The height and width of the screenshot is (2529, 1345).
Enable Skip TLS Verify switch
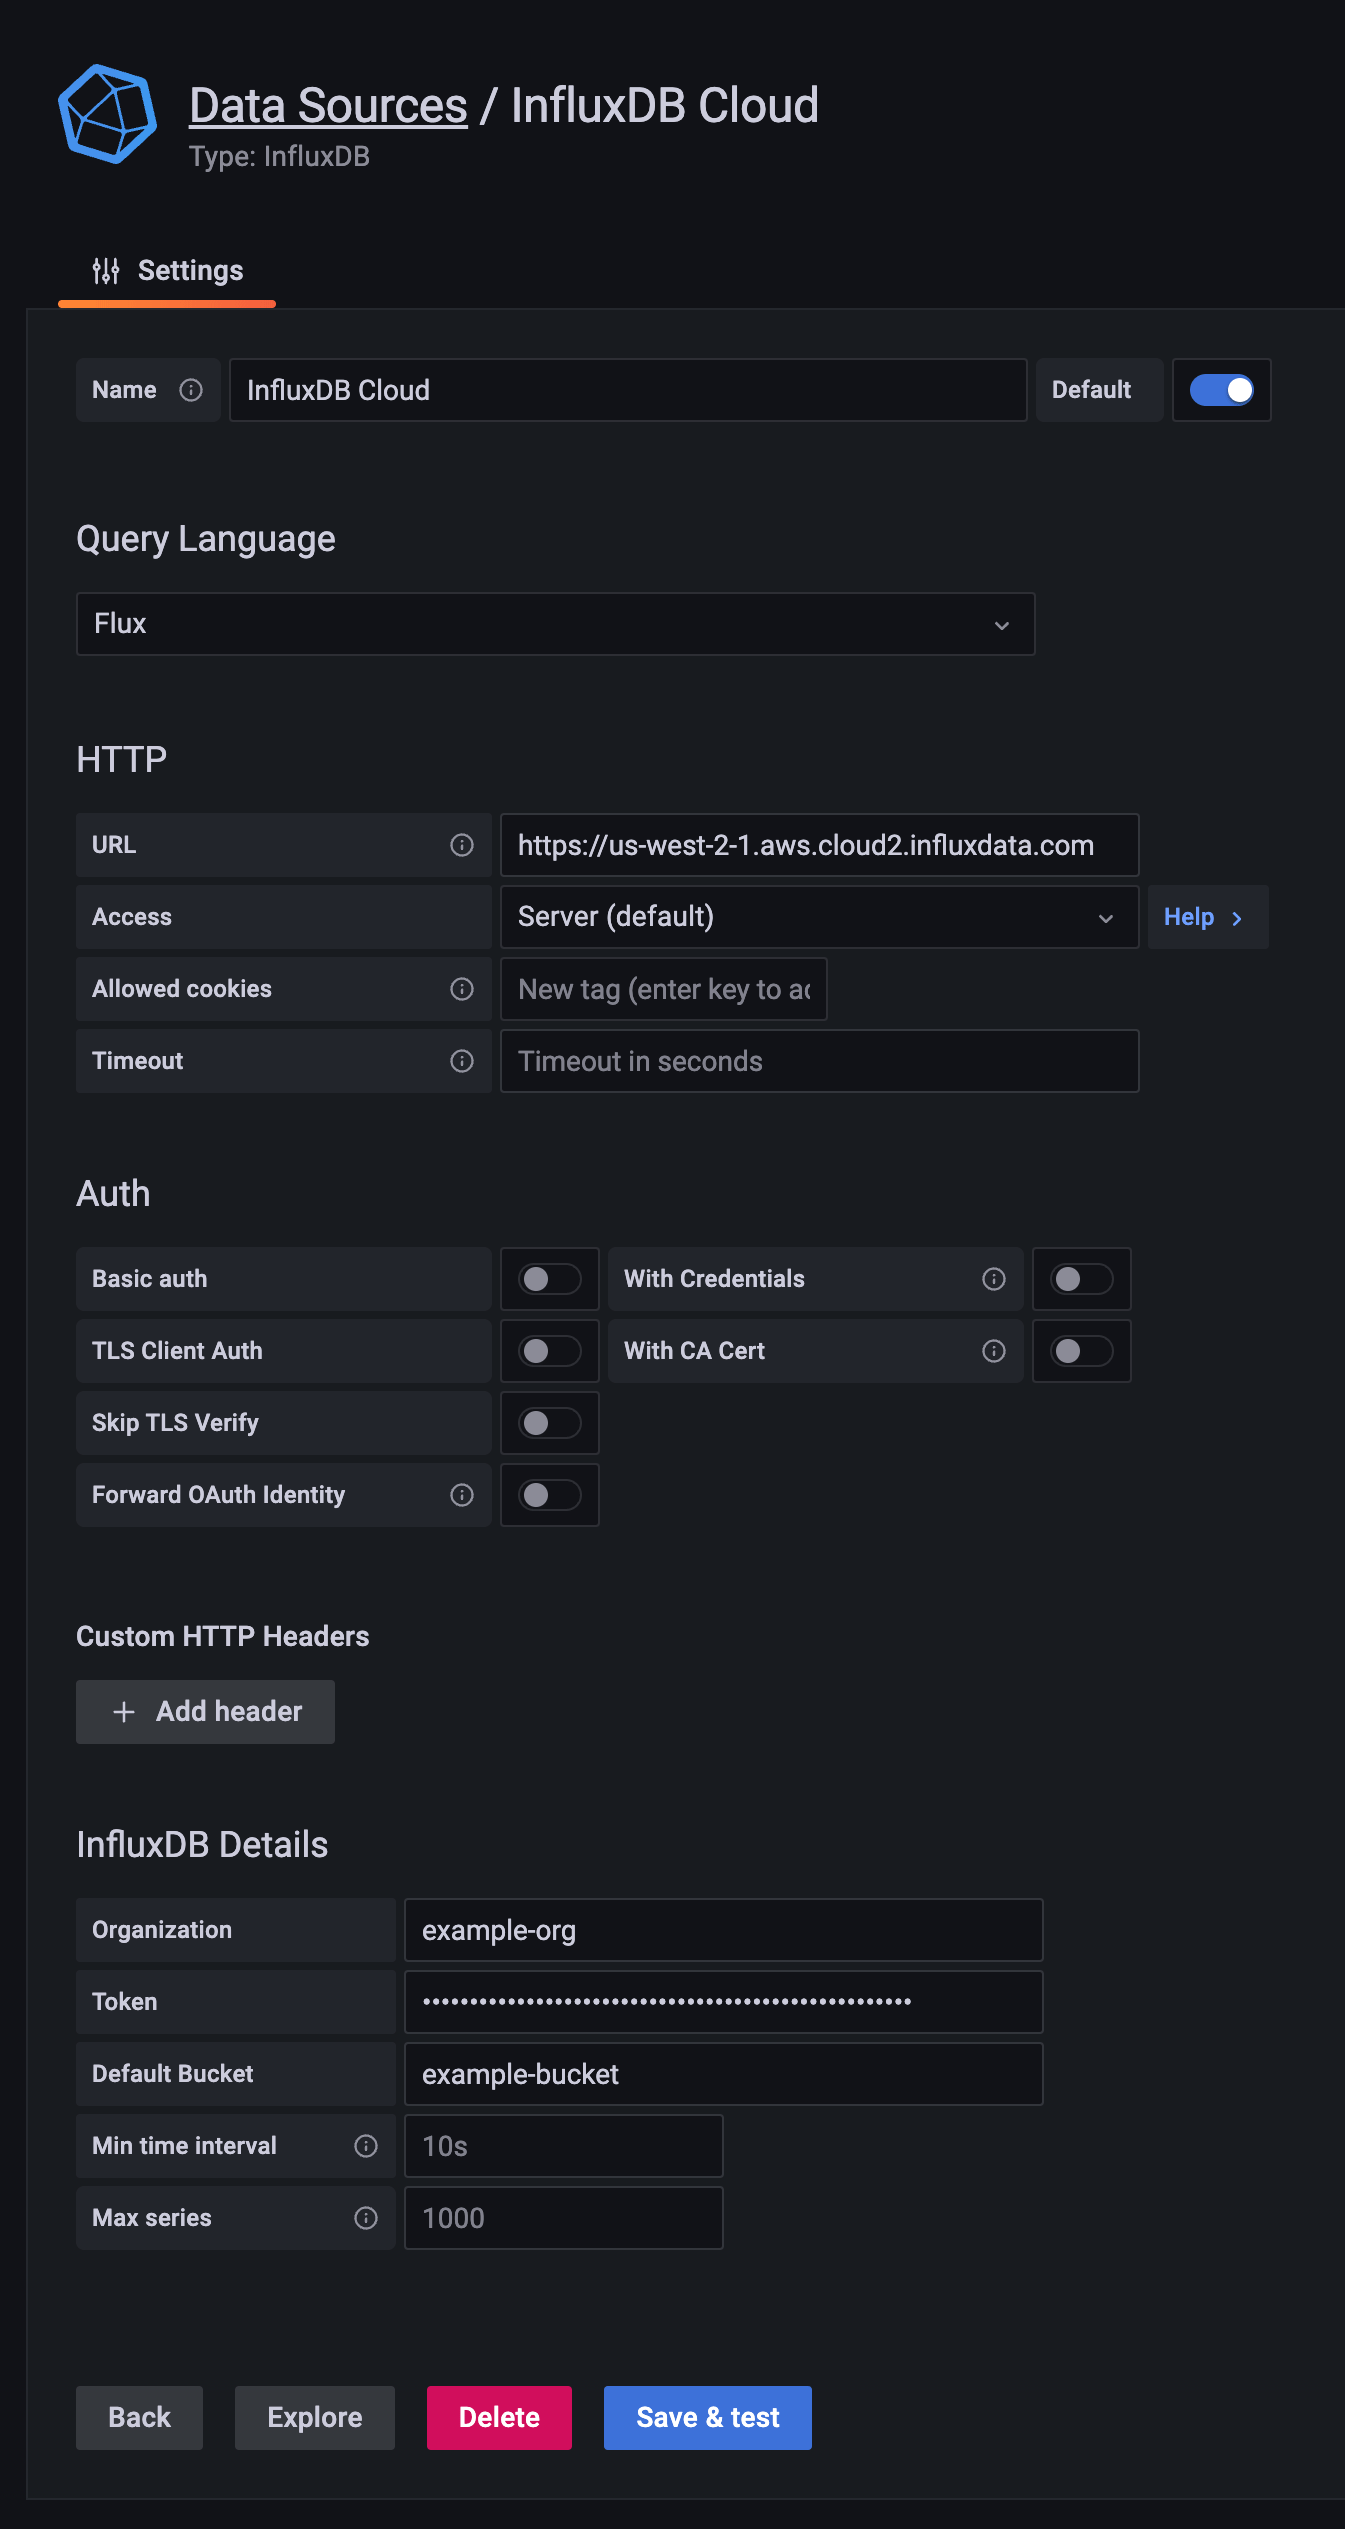click(x=550, y=1423)
